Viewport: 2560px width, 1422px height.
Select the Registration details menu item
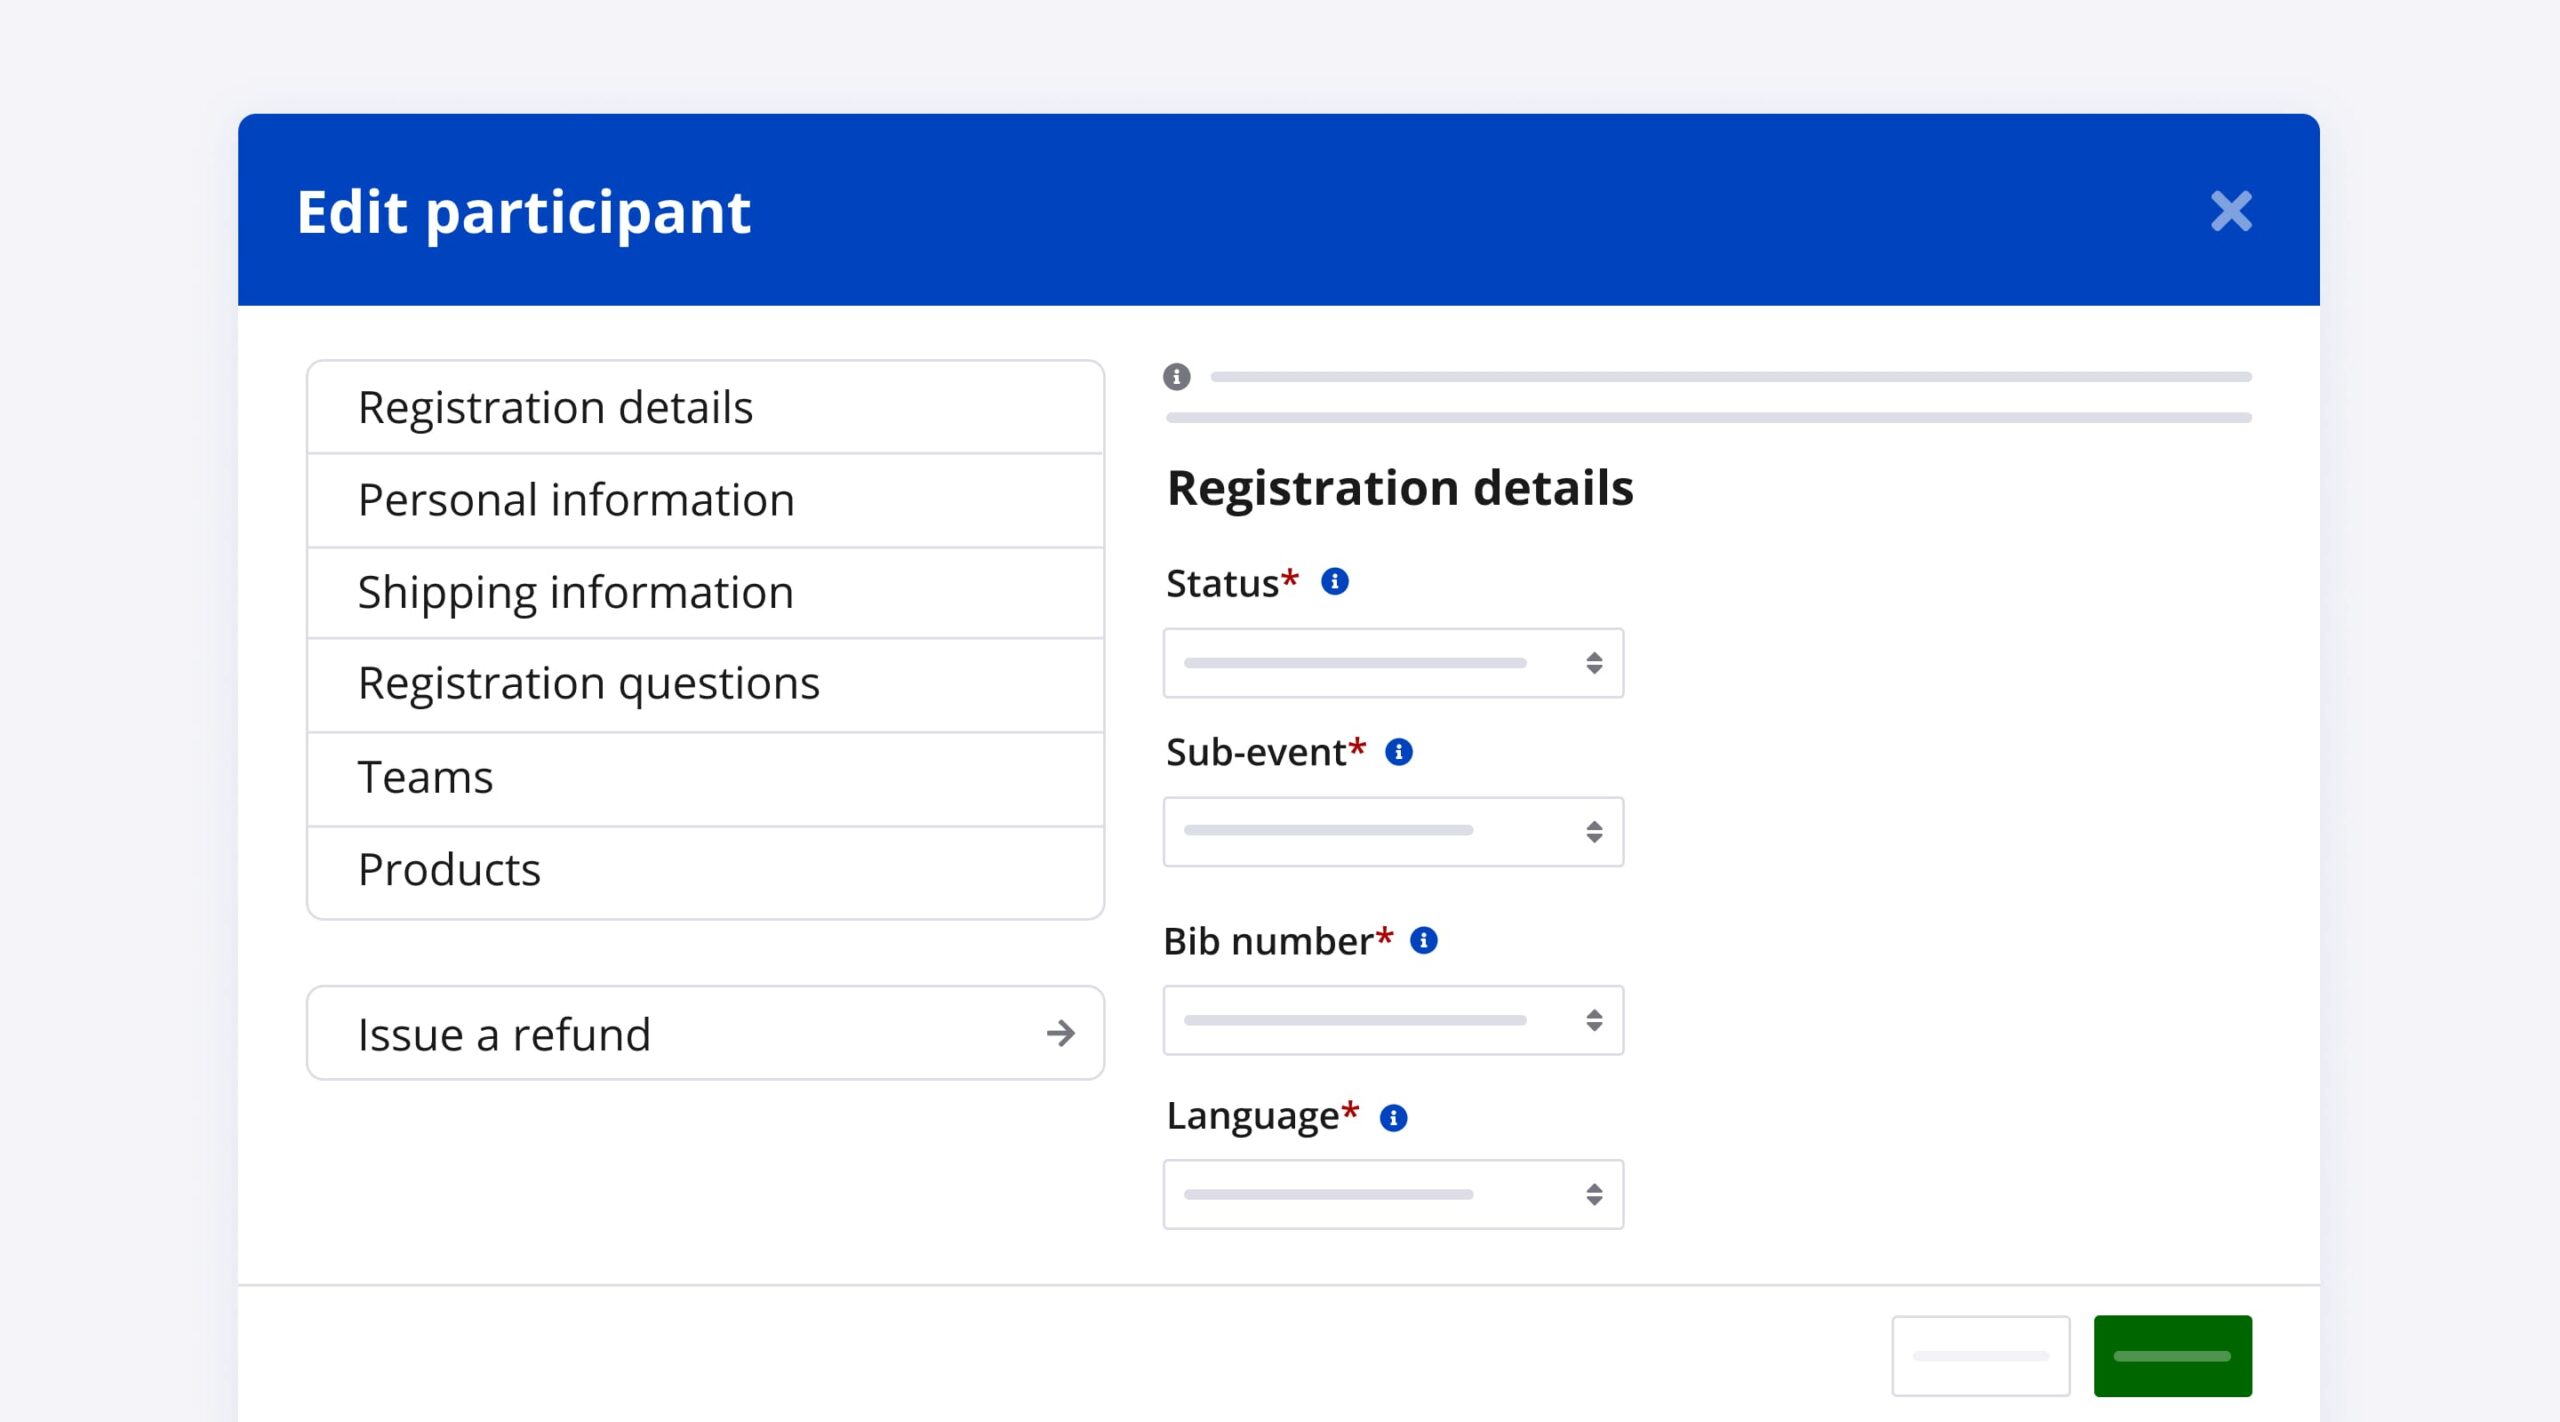pos(705,408)
